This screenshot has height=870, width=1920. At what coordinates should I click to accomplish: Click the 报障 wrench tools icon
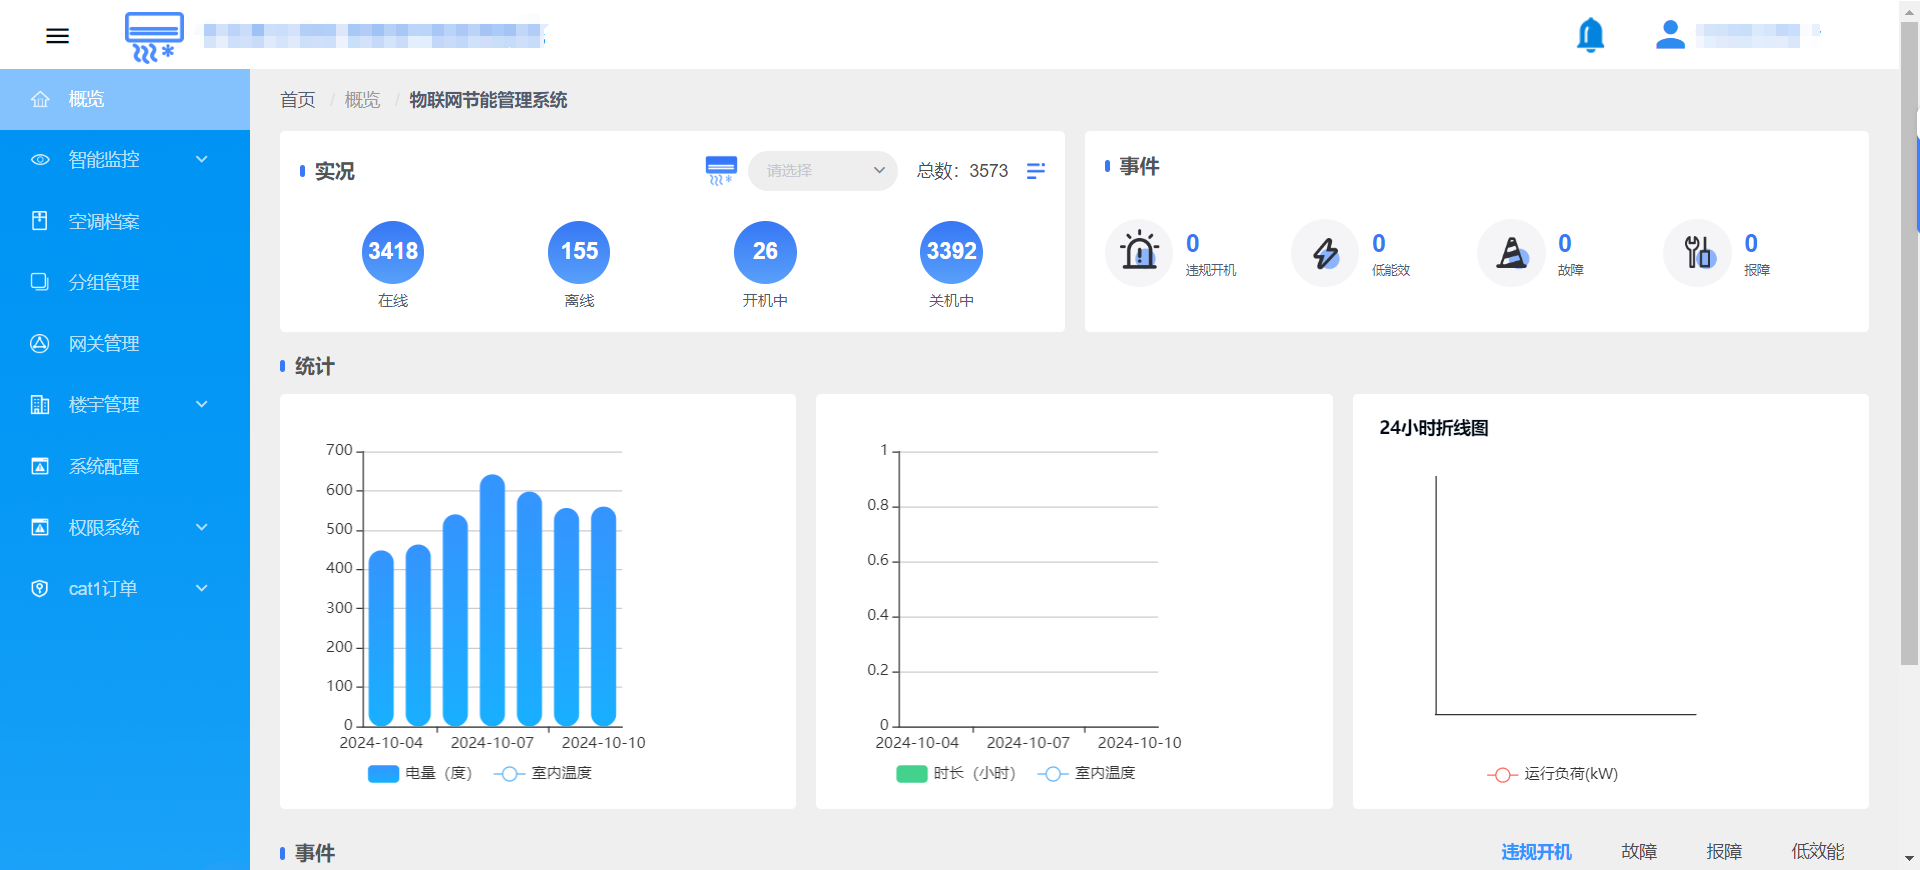1697,252
